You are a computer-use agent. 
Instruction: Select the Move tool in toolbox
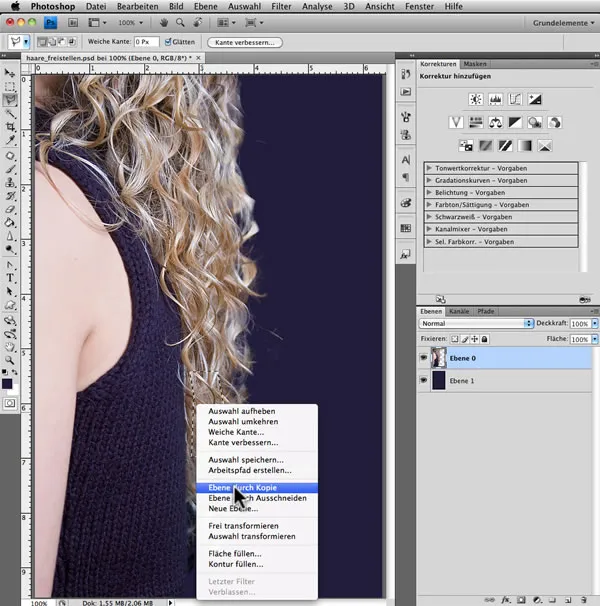pyautogui.click(x=10, y=73)
